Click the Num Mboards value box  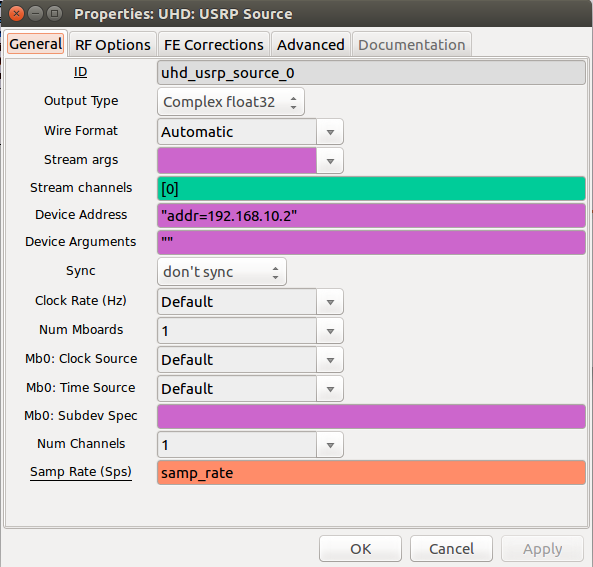tap(237, 331)
